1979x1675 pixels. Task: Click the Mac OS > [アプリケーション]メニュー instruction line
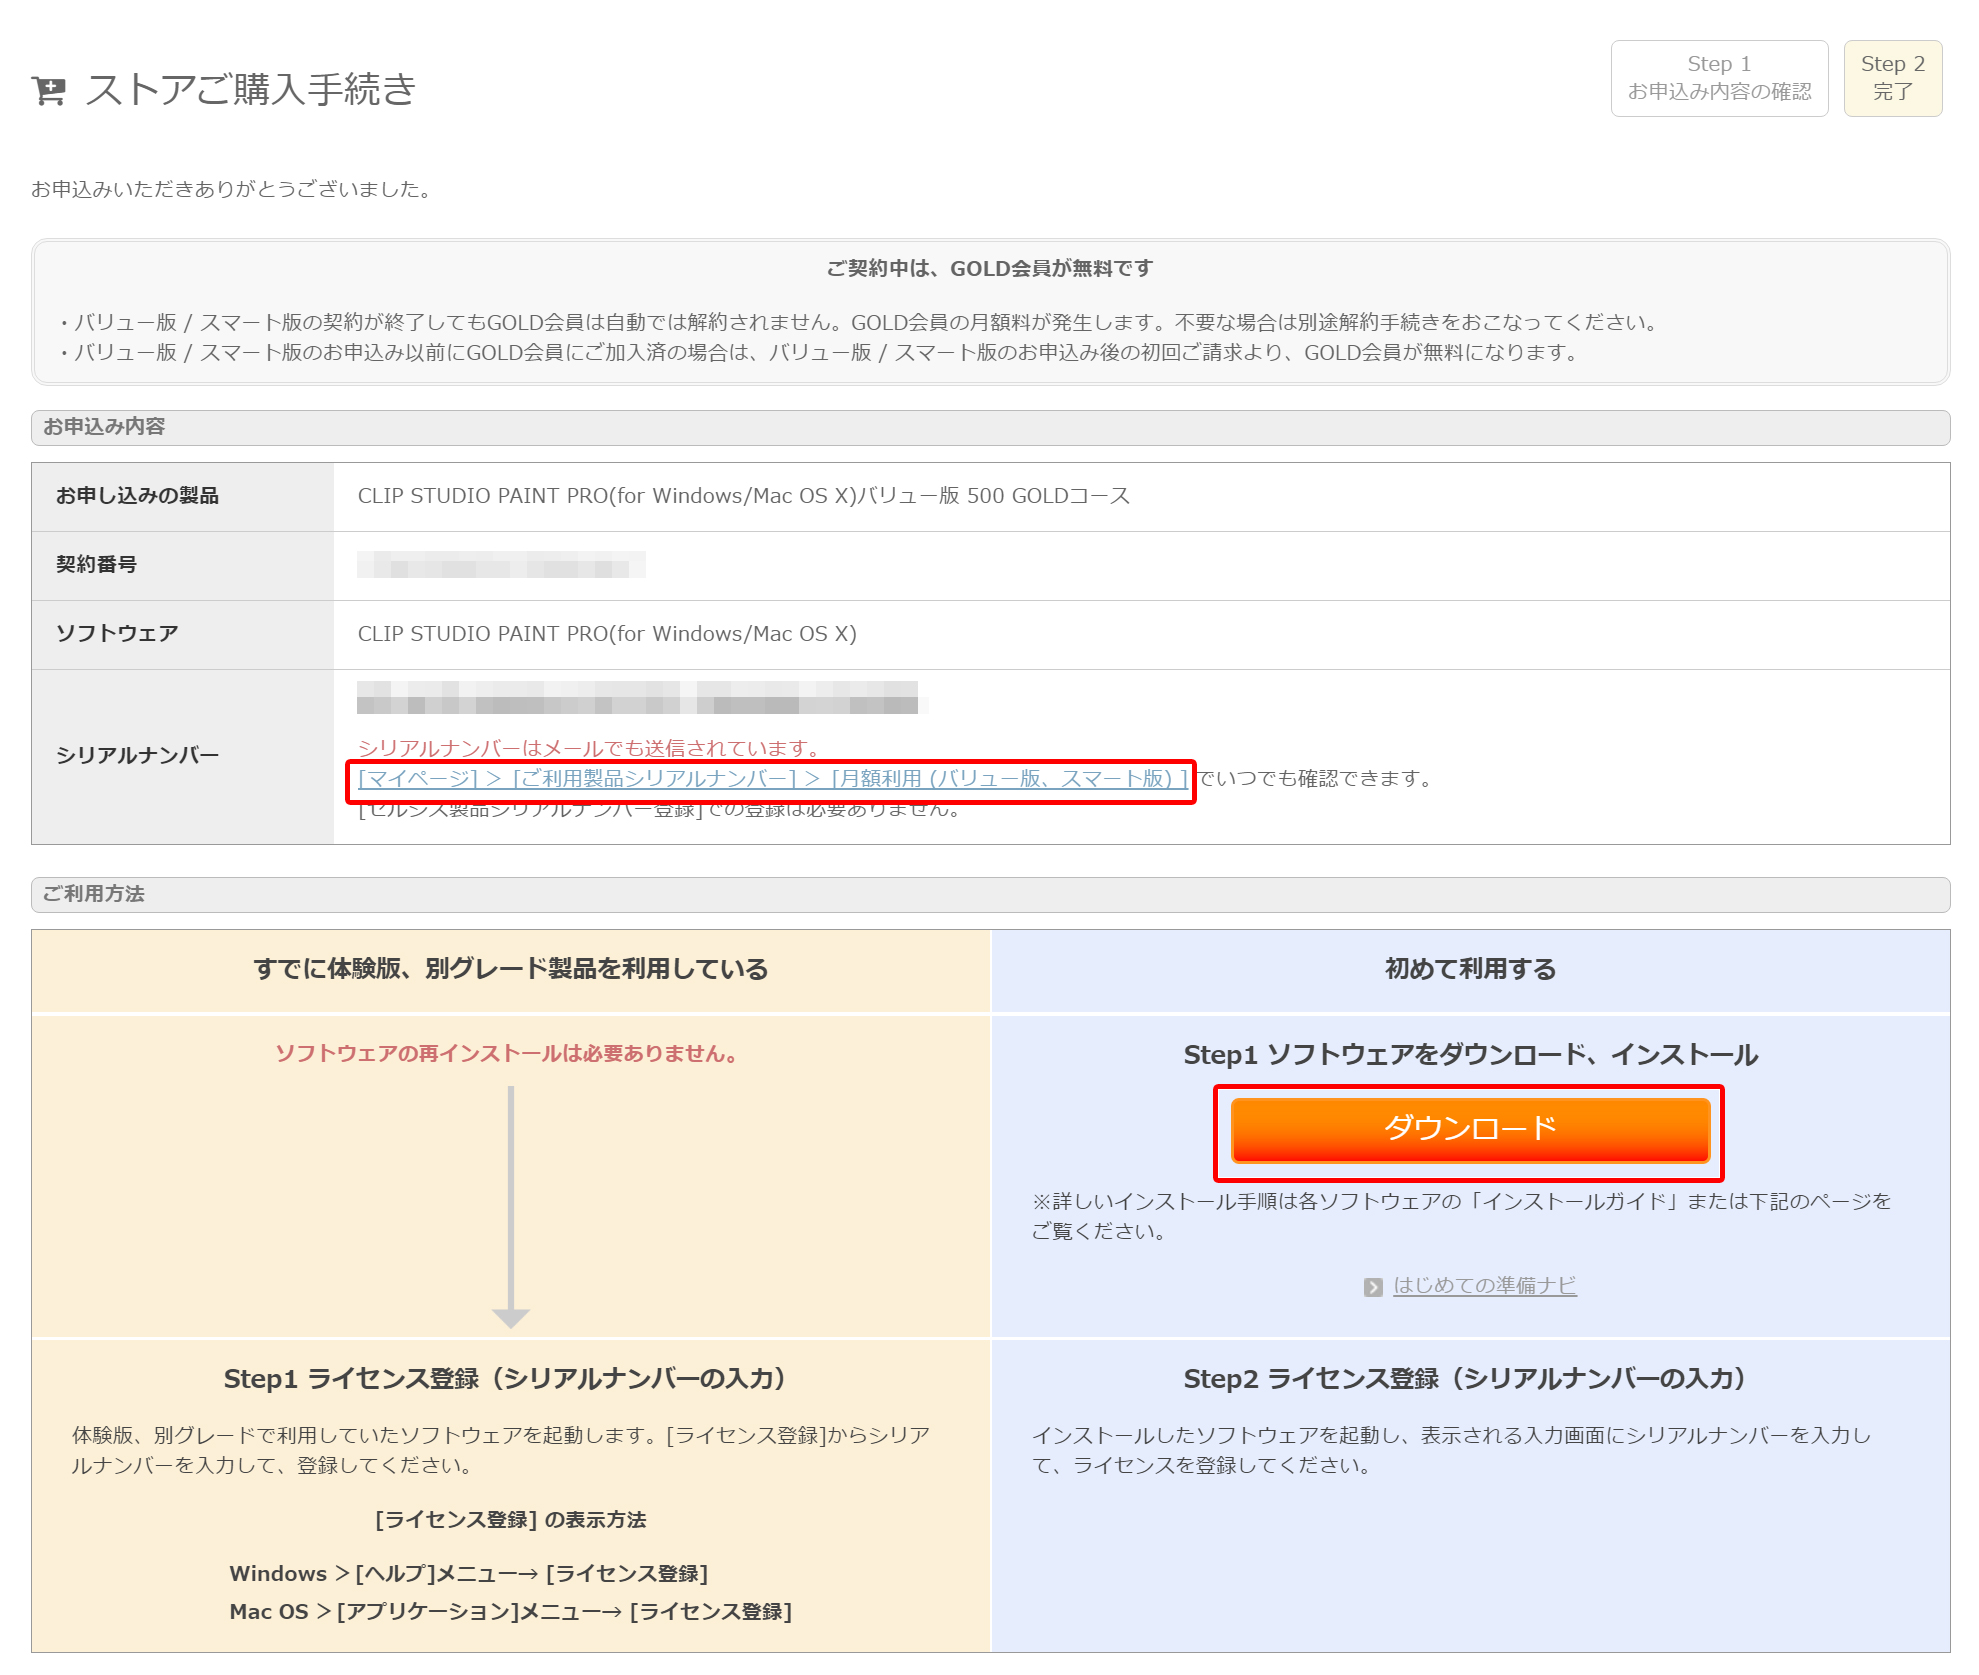click(510, 1612)
